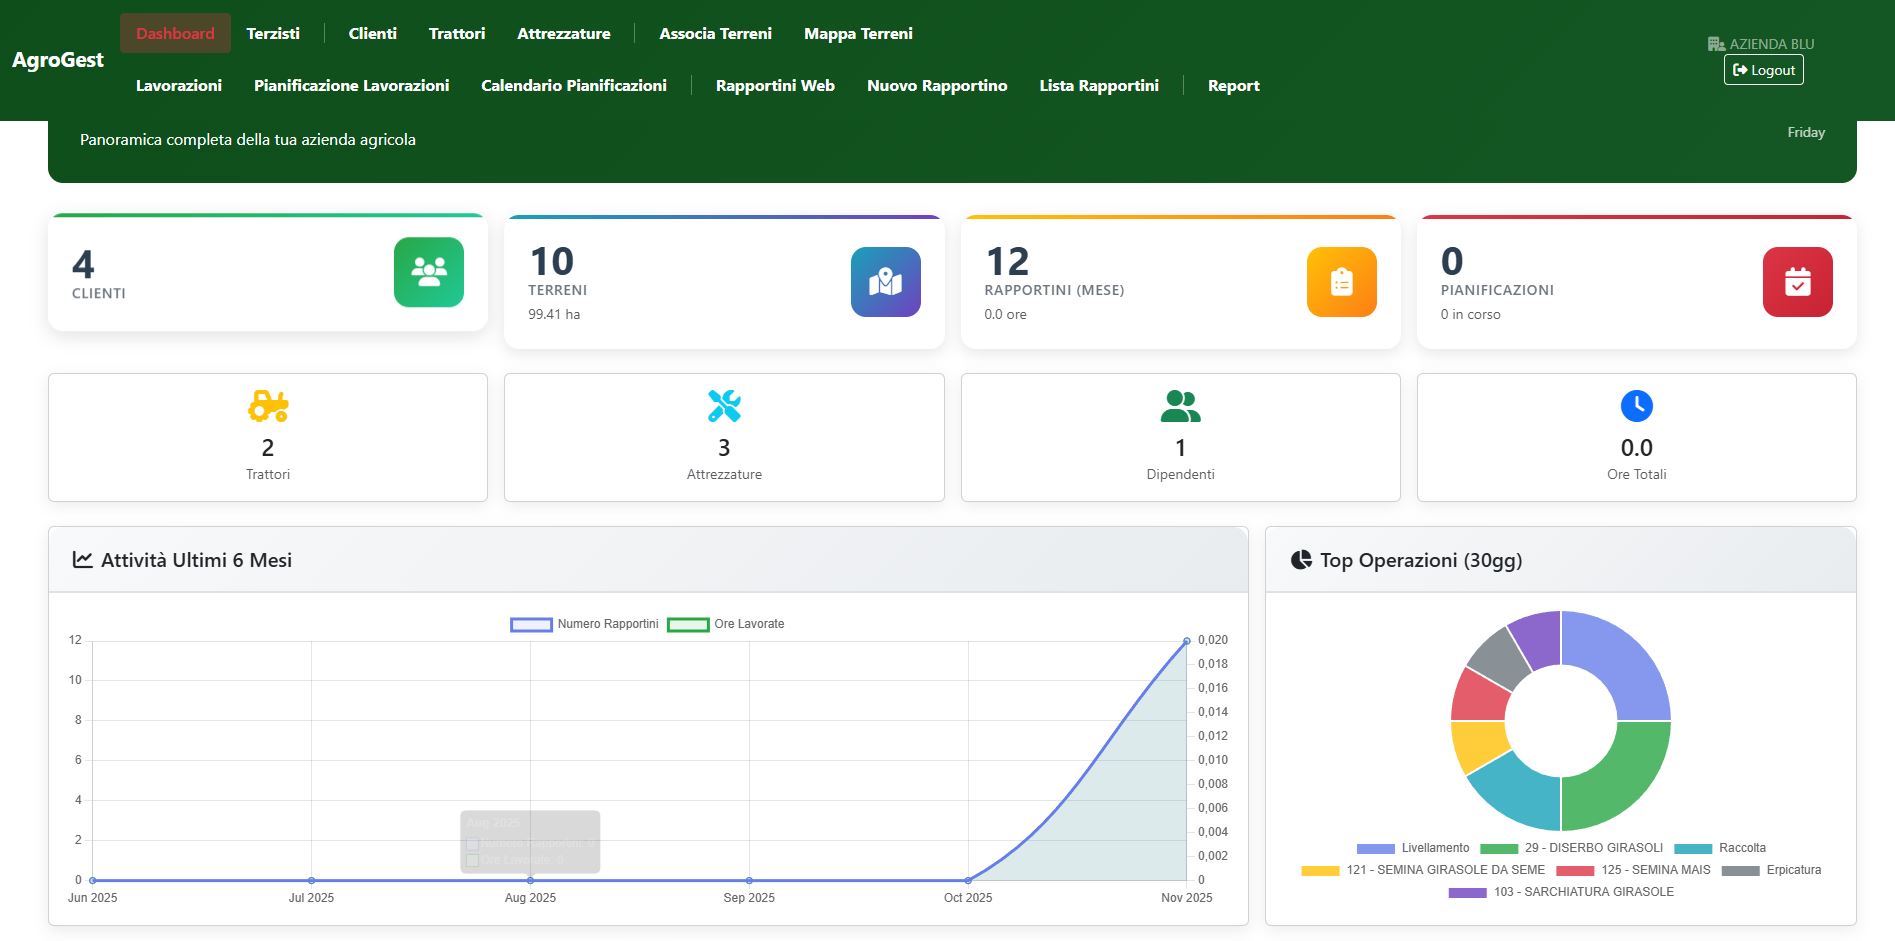Click the red Pianificazioni calendar icon

tap(1797, 282)
